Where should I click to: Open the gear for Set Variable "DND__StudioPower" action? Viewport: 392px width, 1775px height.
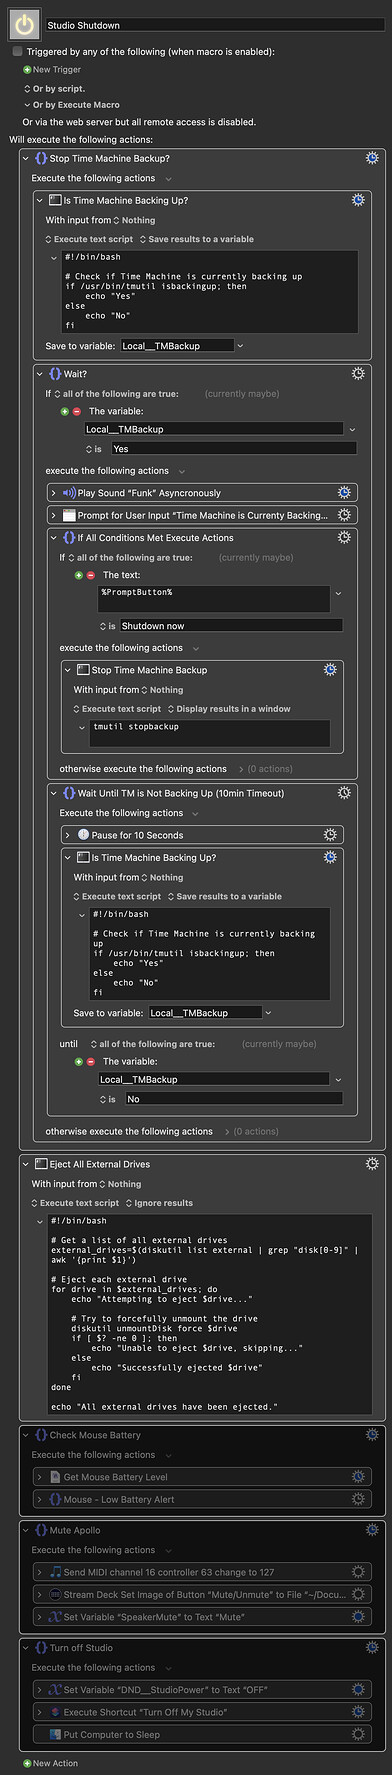pos(358,1689)
